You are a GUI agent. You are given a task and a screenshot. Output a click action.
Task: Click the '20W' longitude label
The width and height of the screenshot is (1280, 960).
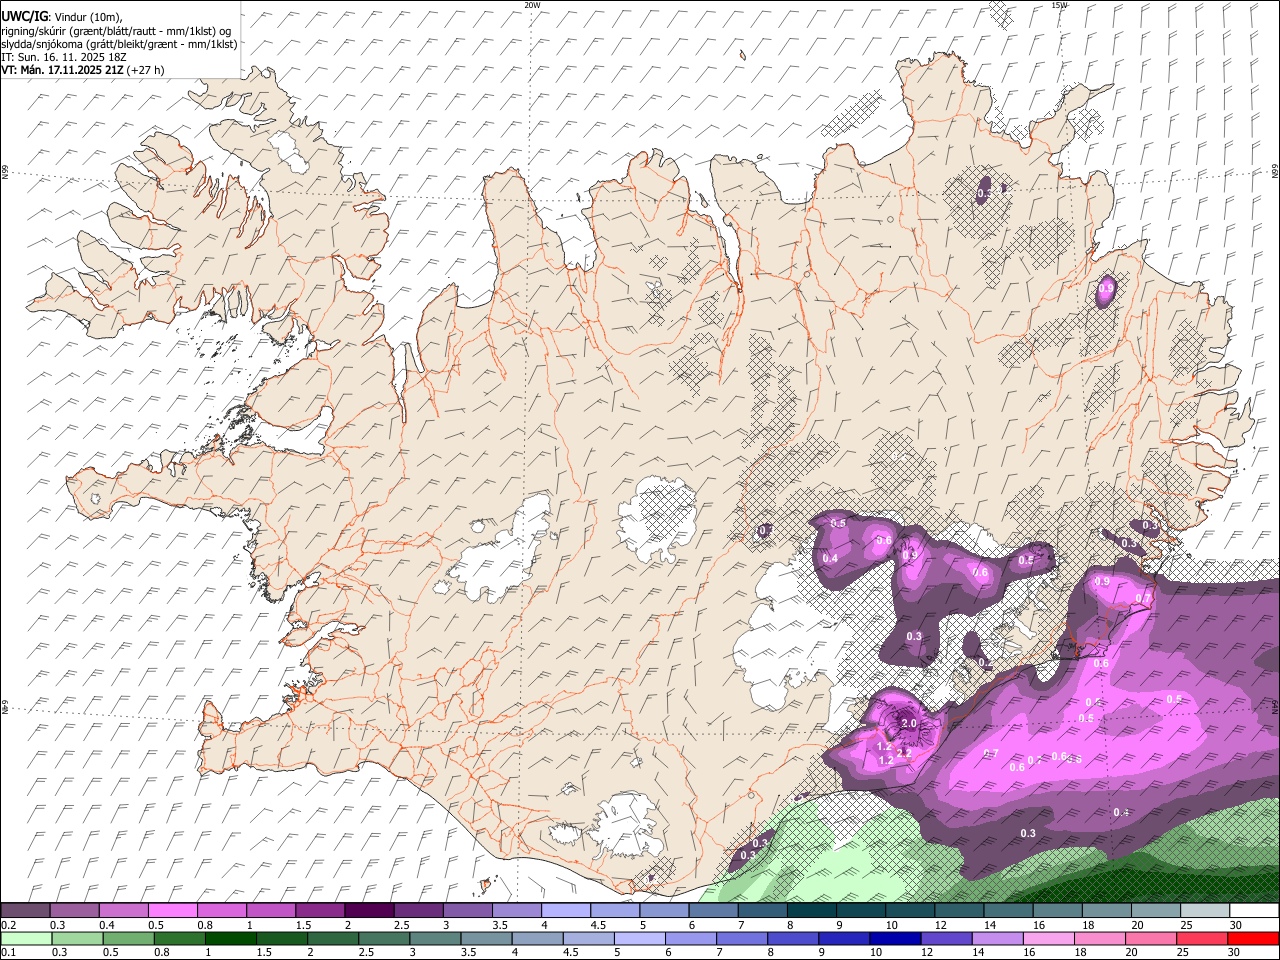click(x=532, y=5)
